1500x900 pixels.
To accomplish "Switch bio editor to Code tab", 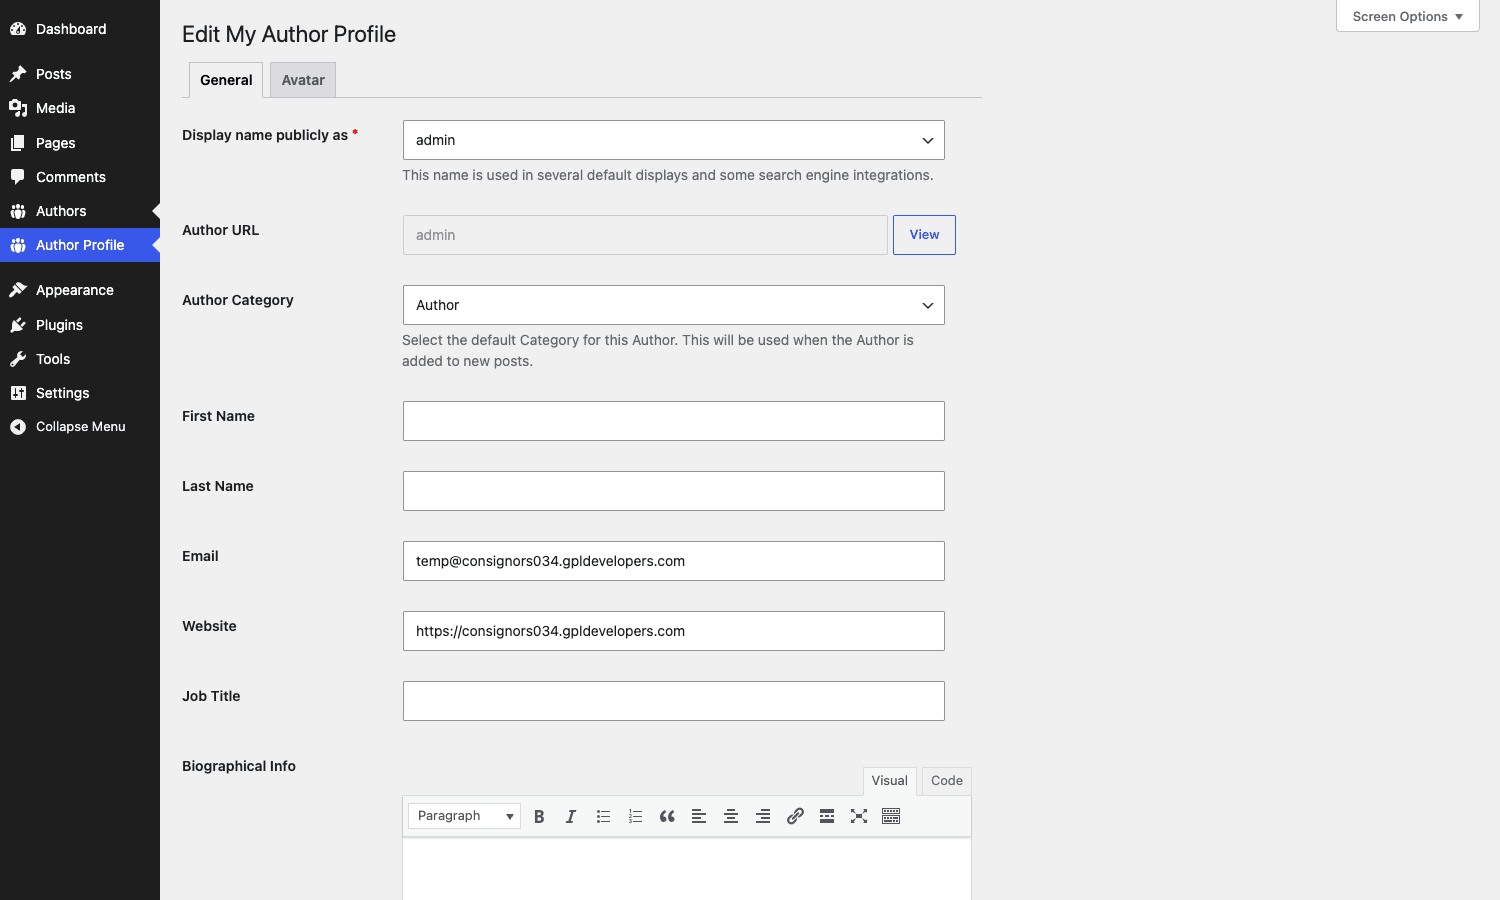I will (947, 781).
